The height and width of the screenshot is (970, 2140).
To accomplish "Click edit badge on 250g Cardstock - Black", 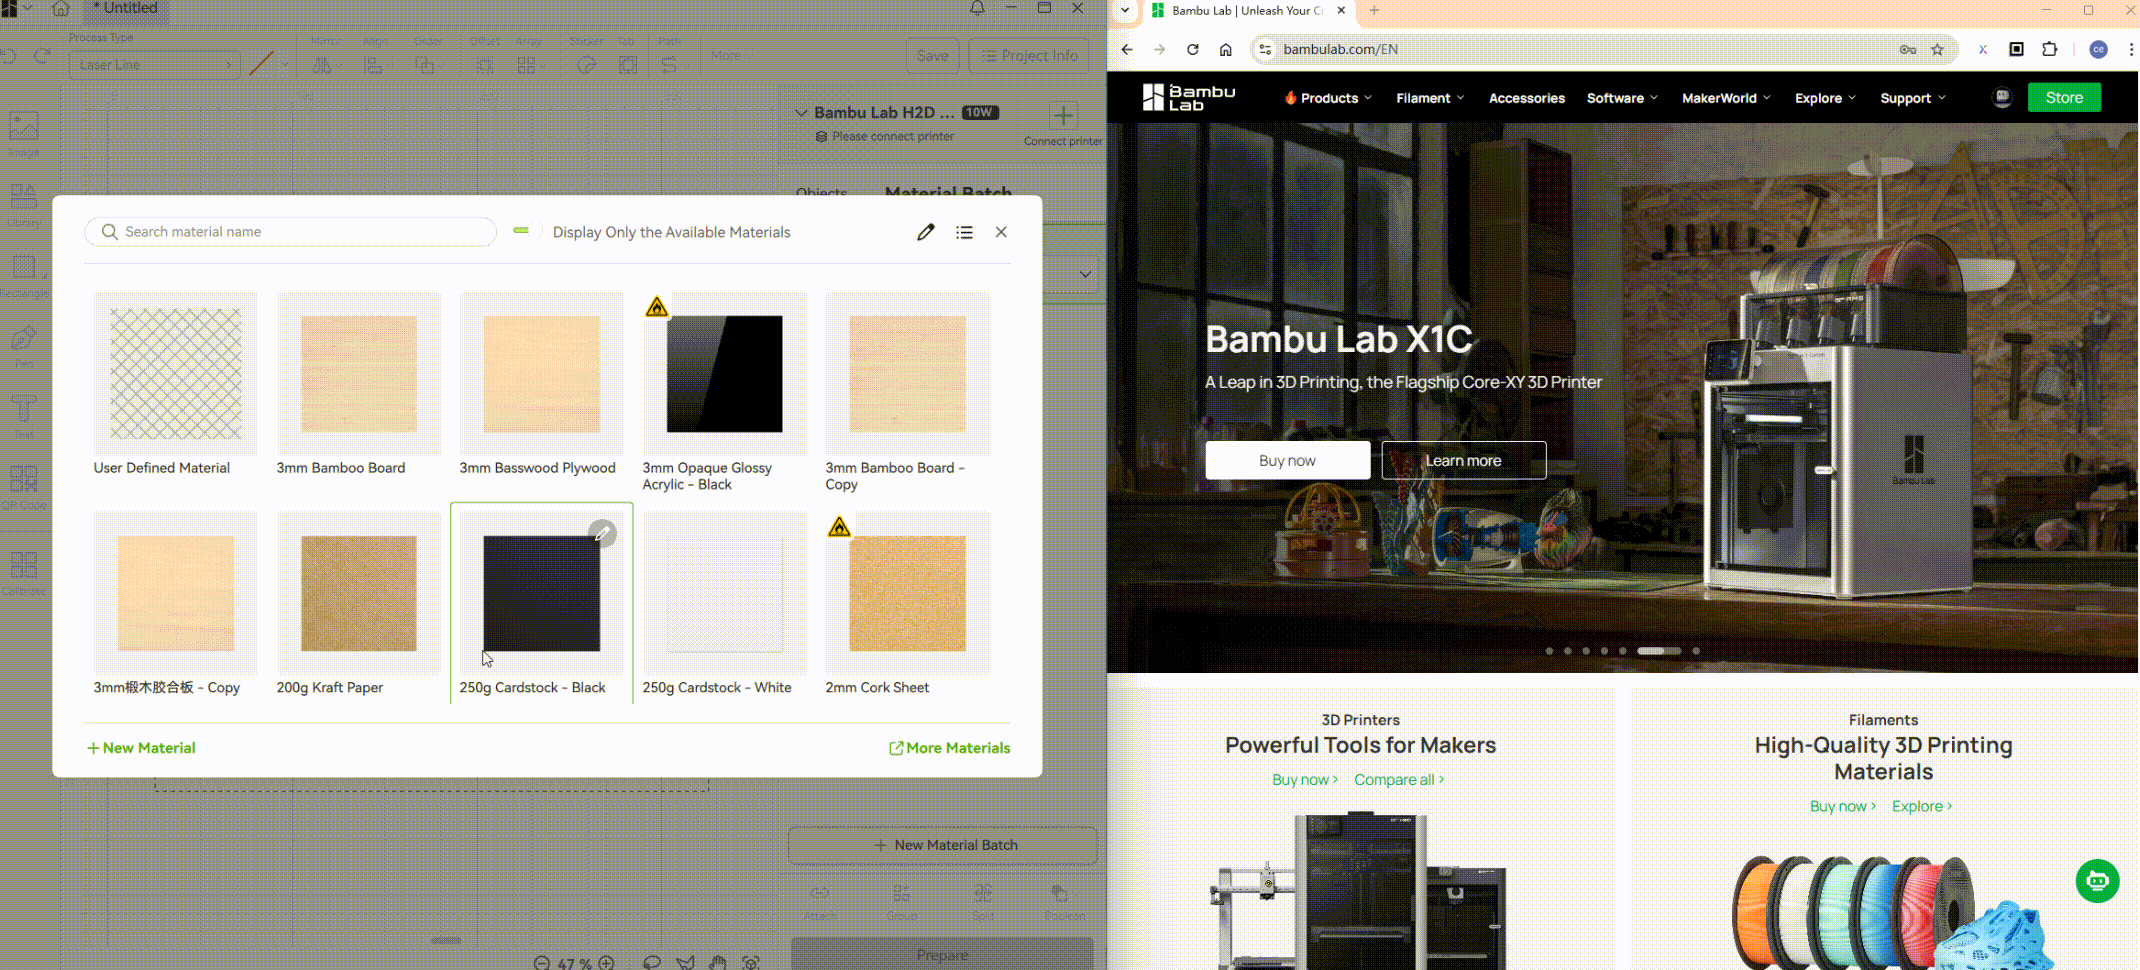I will pyautogui.click(x=602, y=533).
